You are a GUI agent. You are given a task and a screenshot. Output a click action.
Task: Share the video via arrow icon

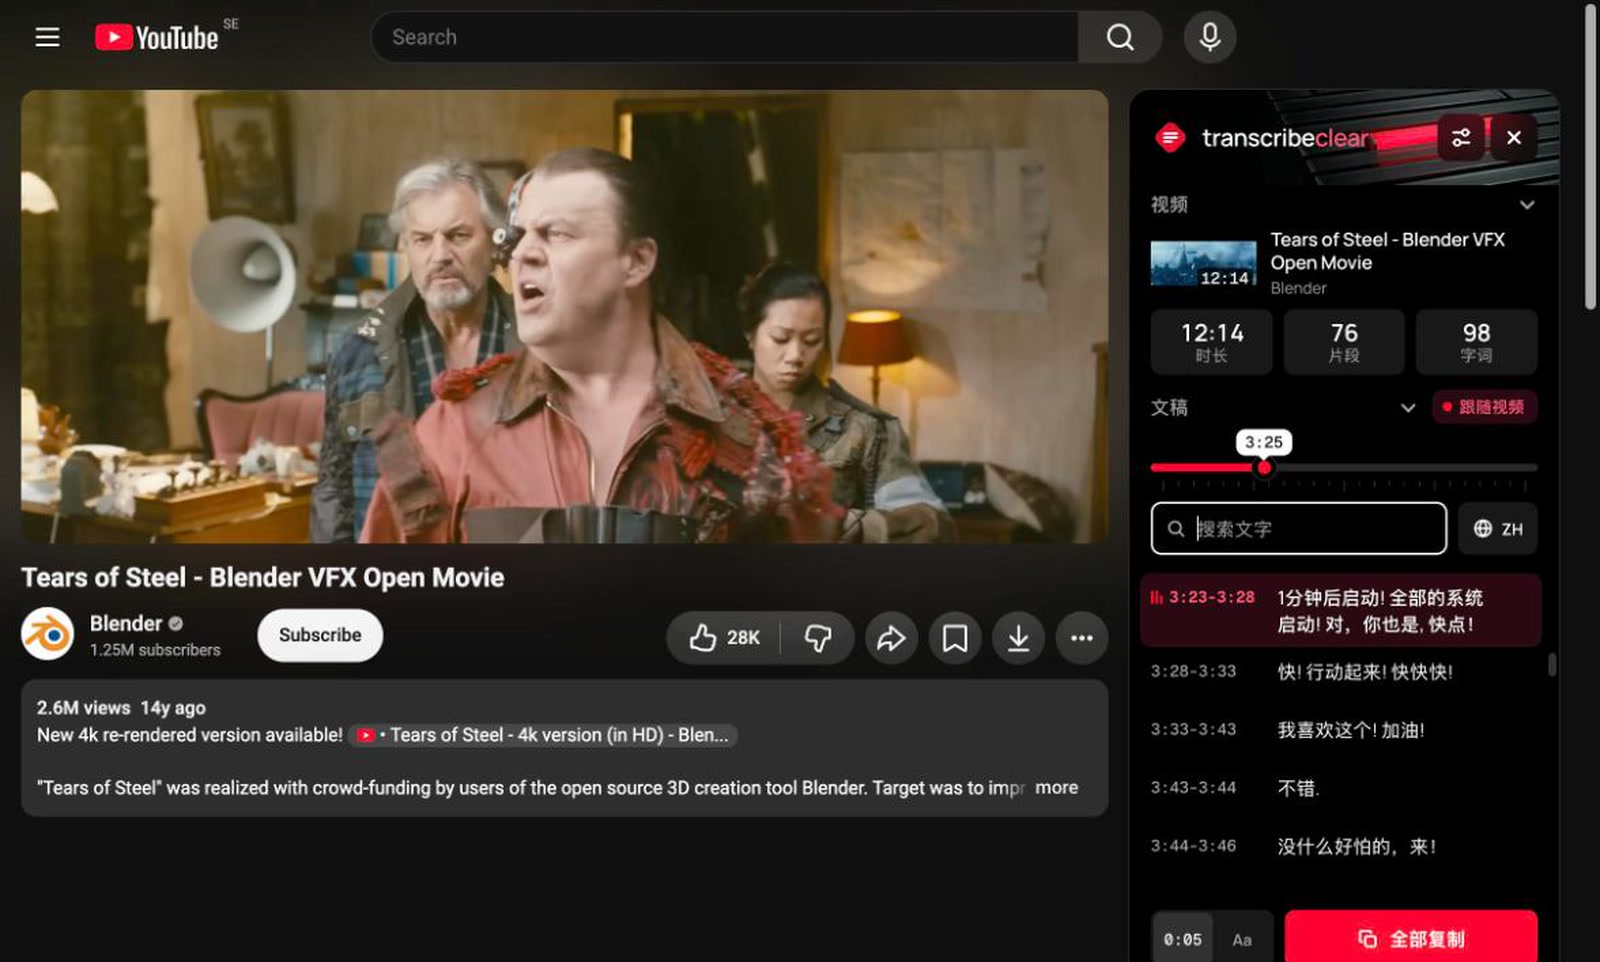891,638
